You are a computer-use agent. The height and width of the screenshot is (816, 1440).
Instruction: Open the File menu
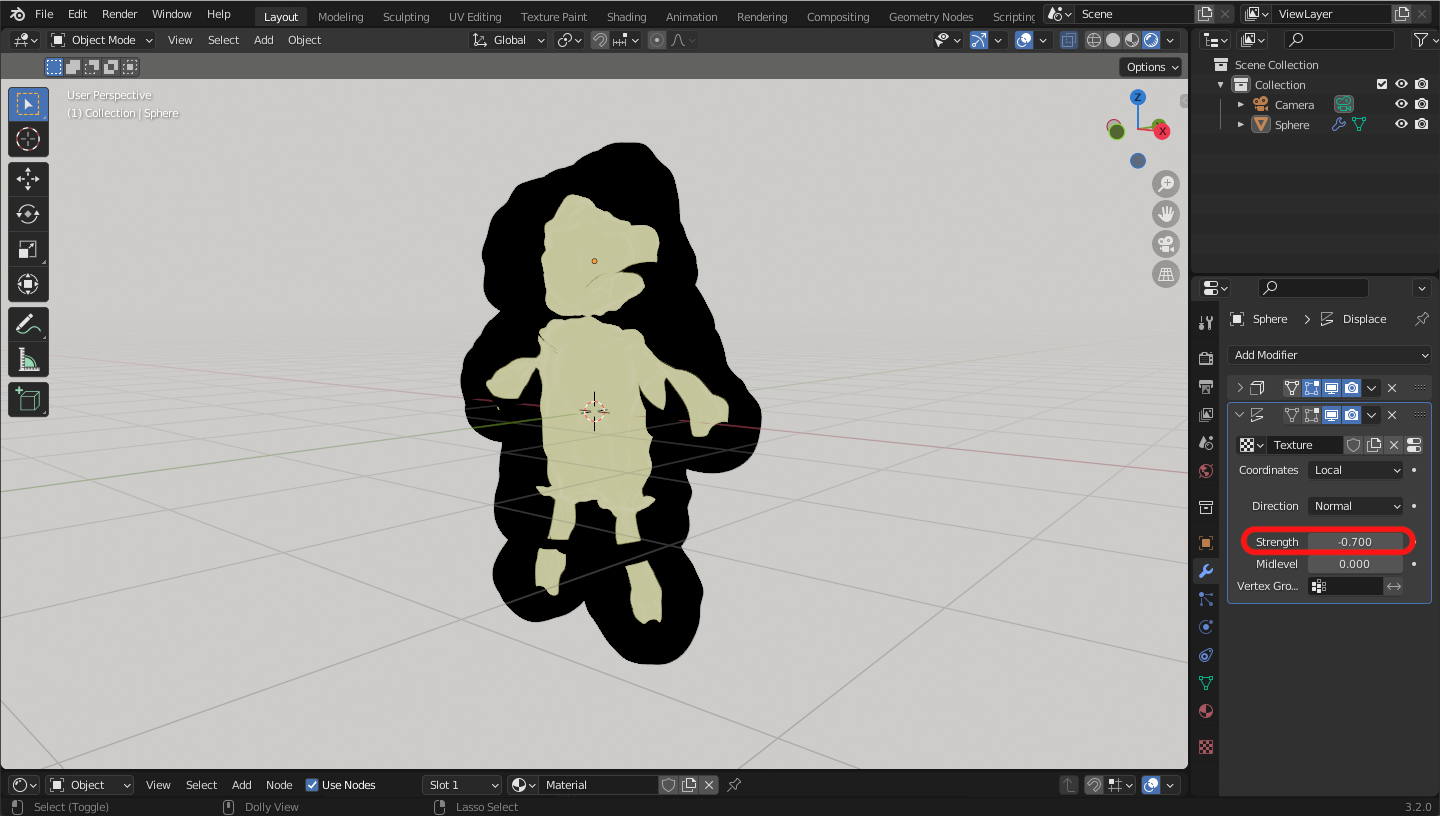tap(44, 14)
